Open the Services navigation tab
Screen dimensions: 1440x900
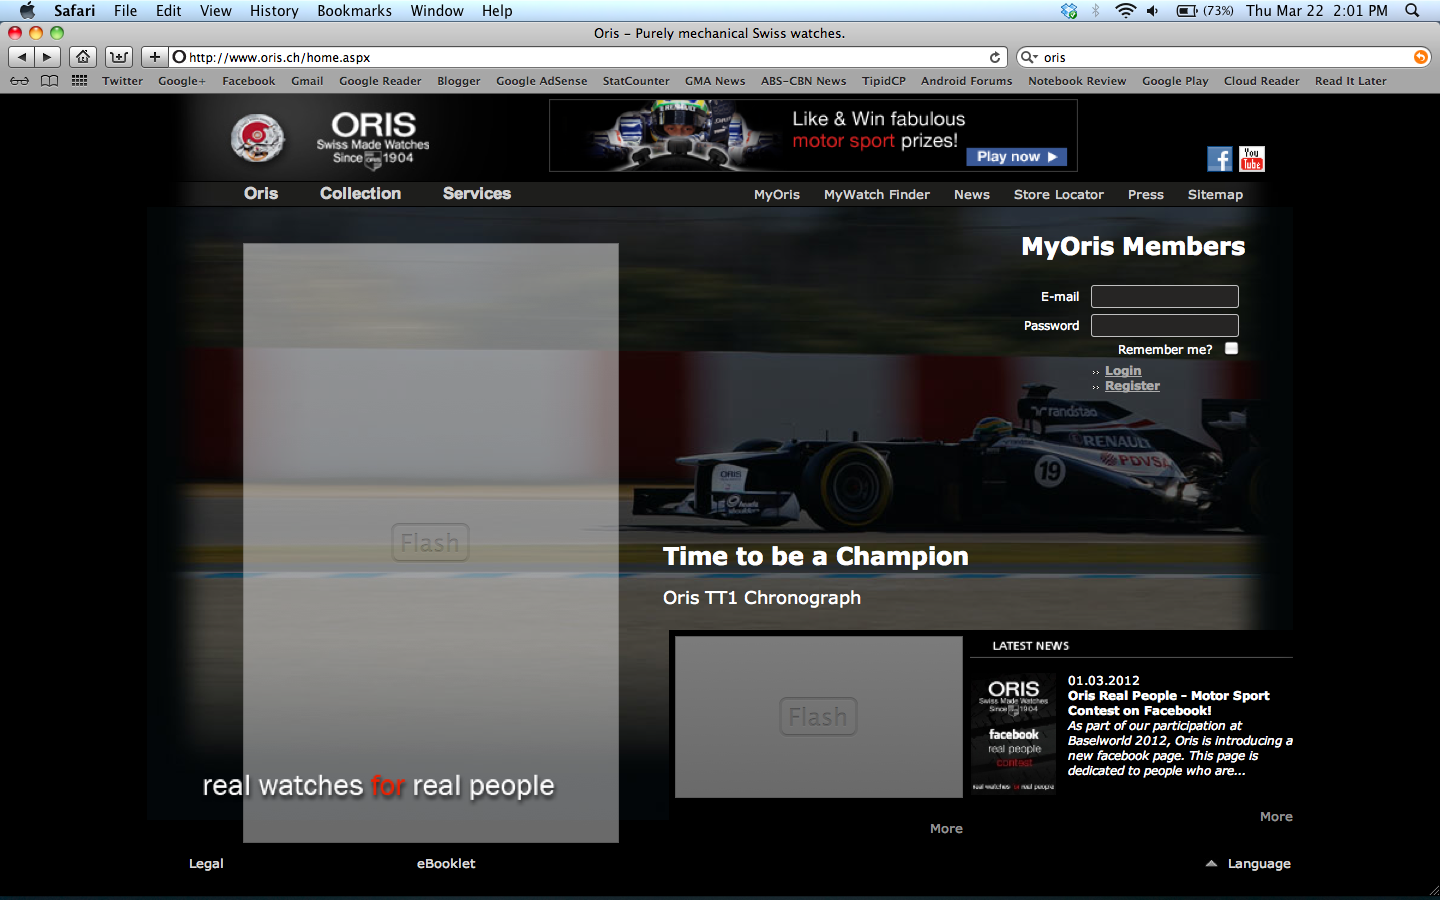click(477, 194)
